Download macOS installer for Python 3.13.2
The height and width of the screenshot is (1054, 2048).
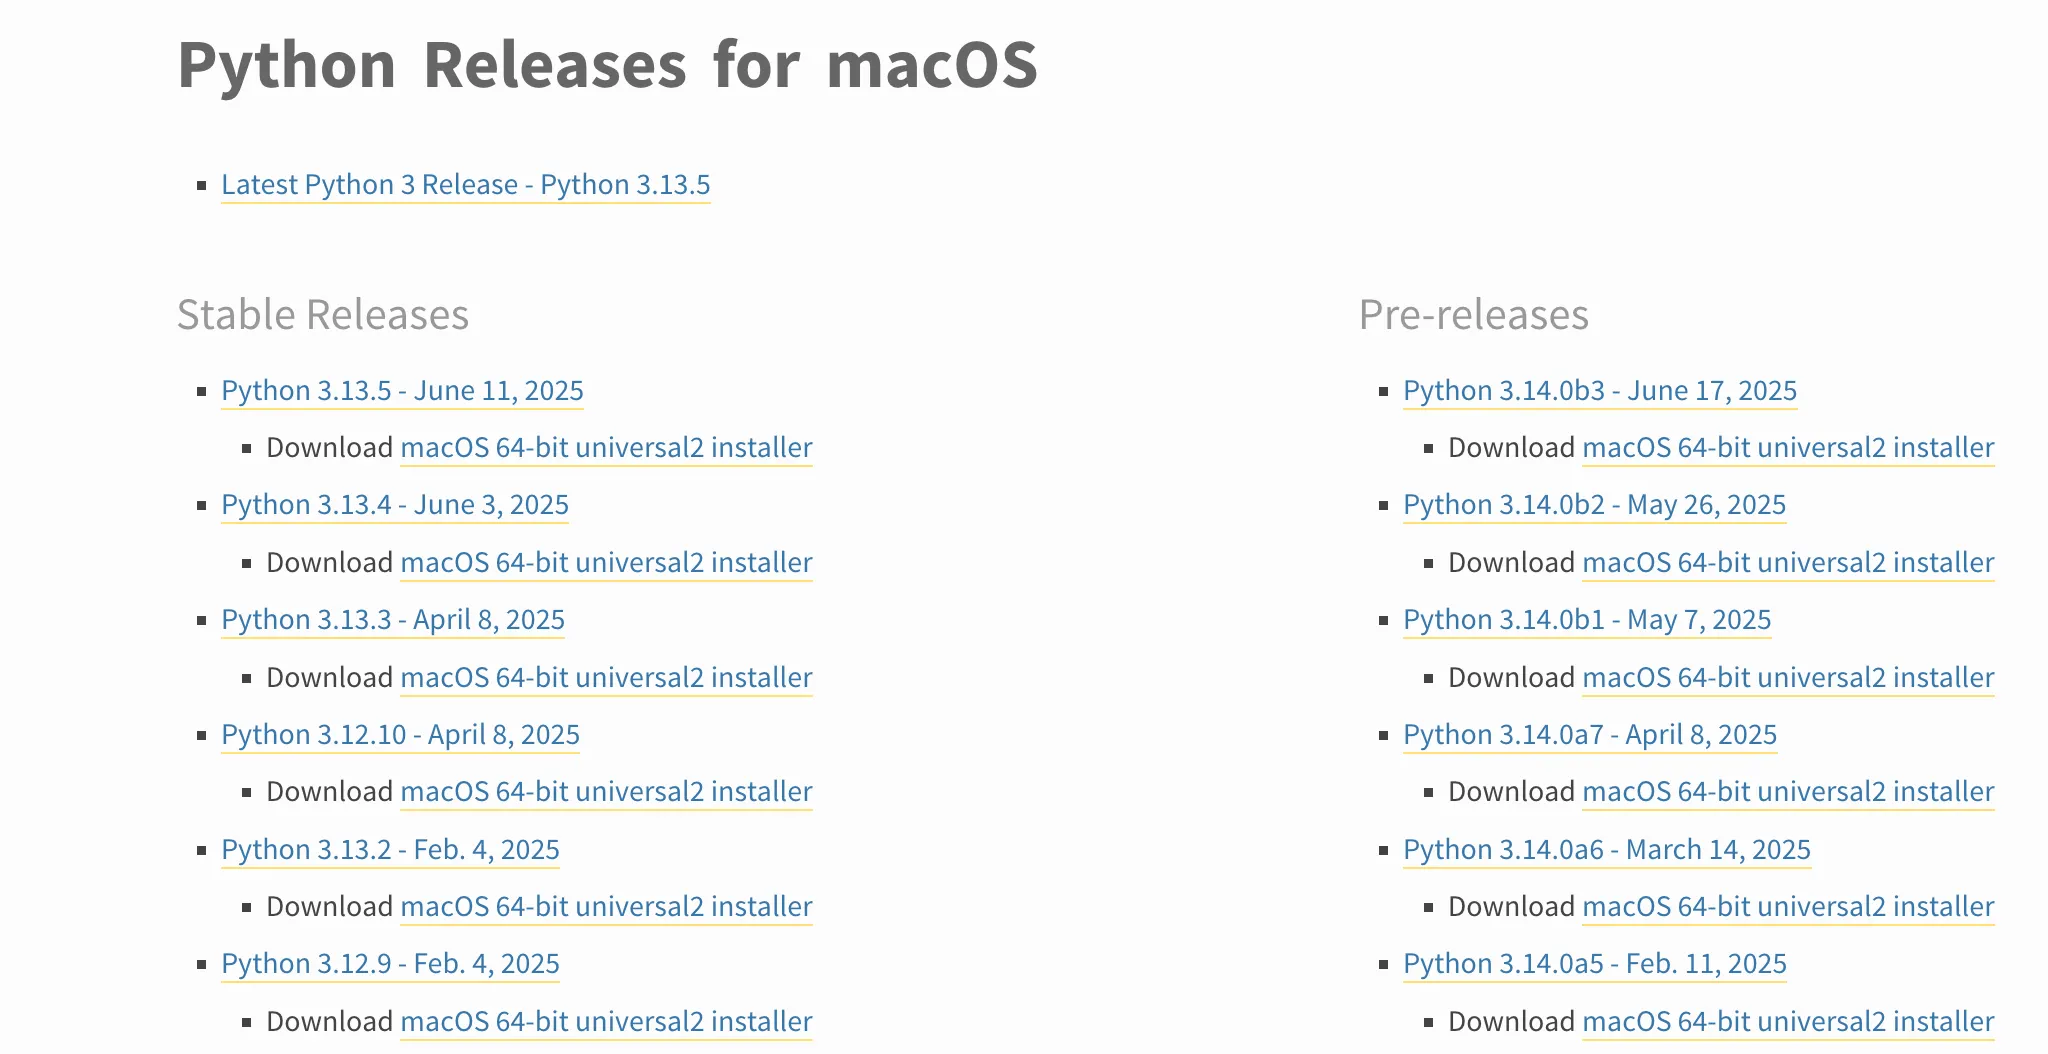pyautogui.click(x=607, y=906)
